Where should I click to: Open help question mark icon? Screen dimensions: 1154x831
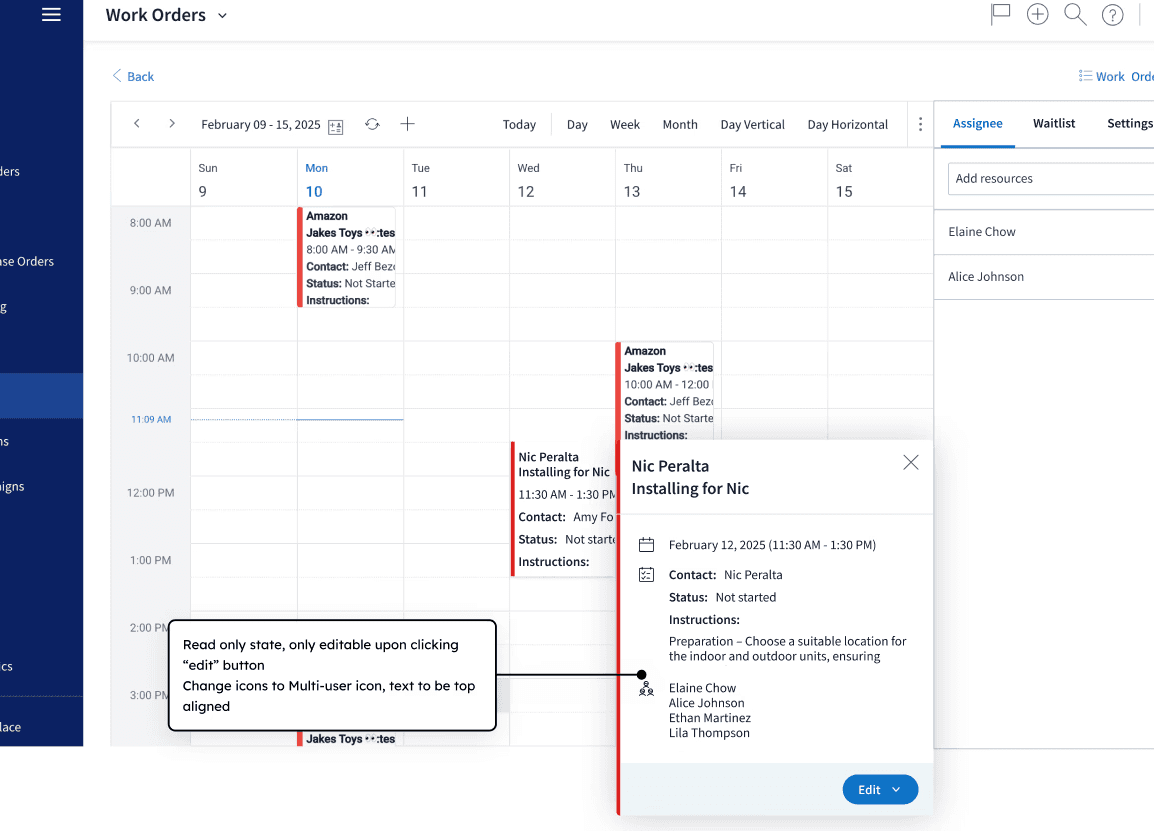(1112, 15)
